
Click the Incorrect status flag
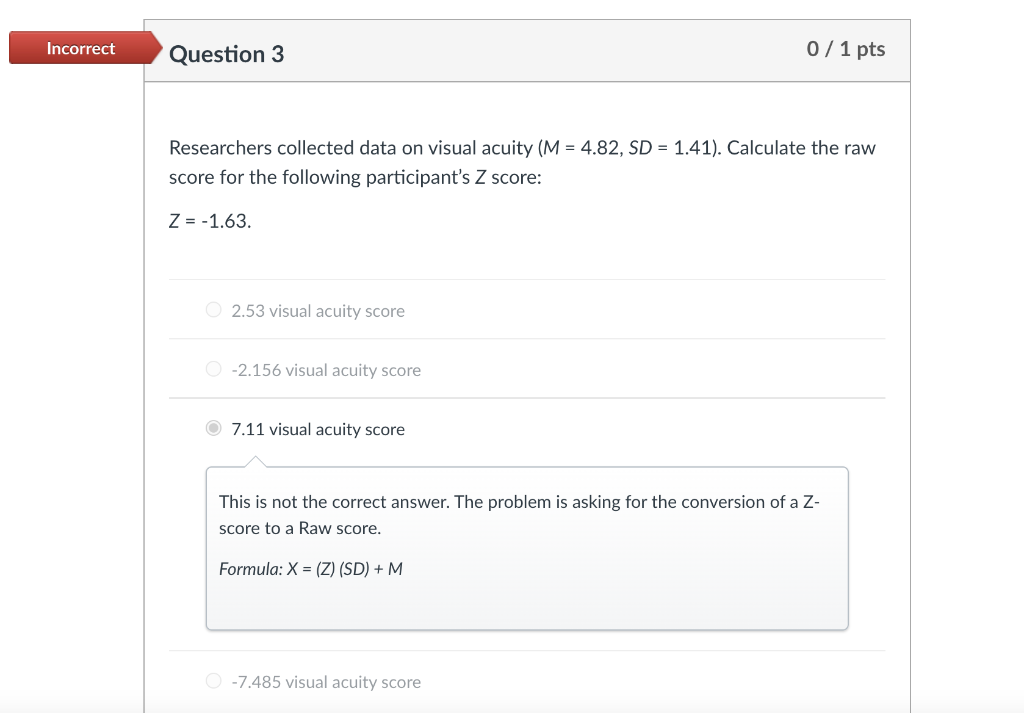point(80,47)
